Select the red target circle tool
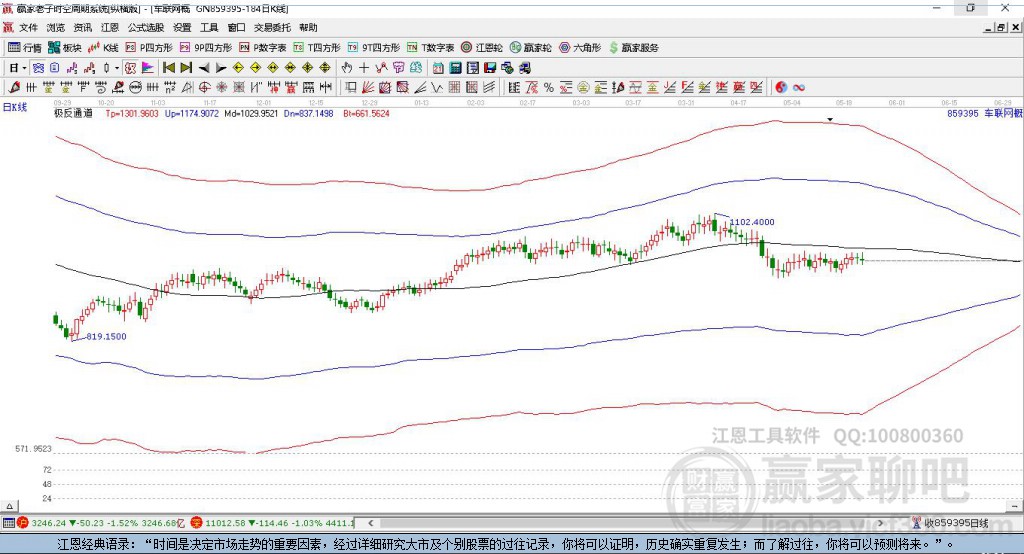 point(204,88)
